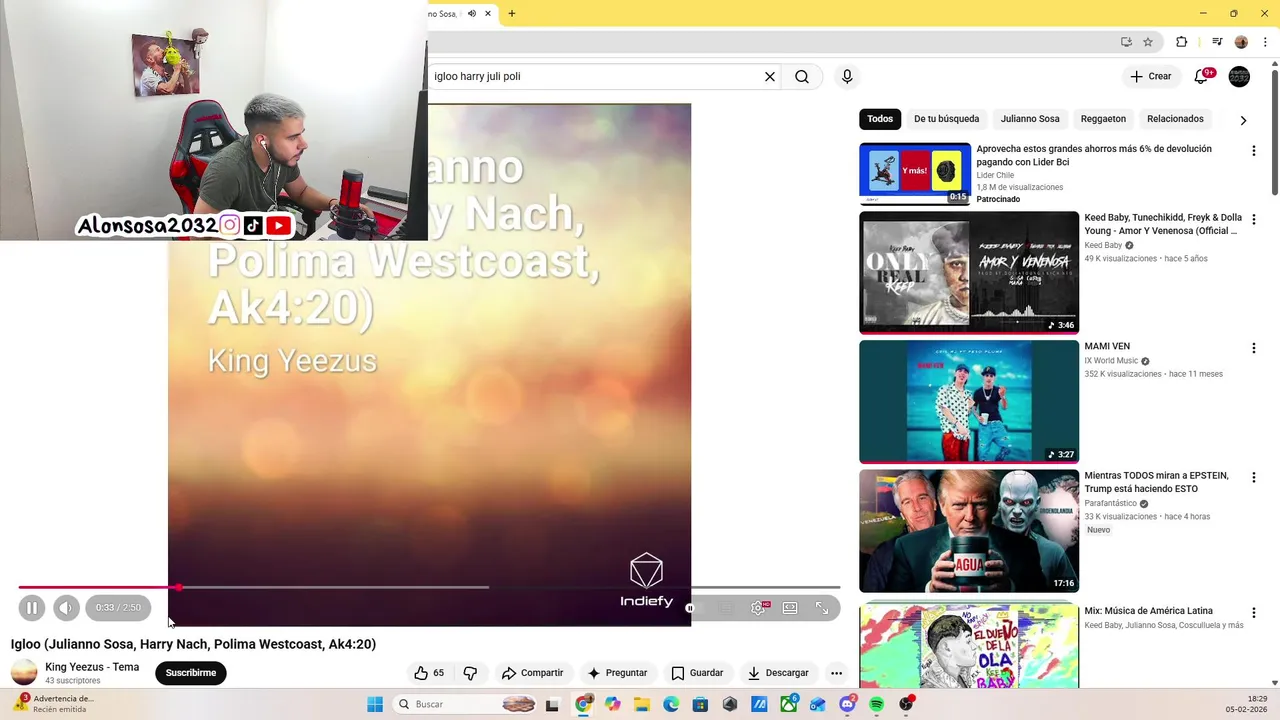Show more filter chips with right arrow

click(x=1243, y=120)
